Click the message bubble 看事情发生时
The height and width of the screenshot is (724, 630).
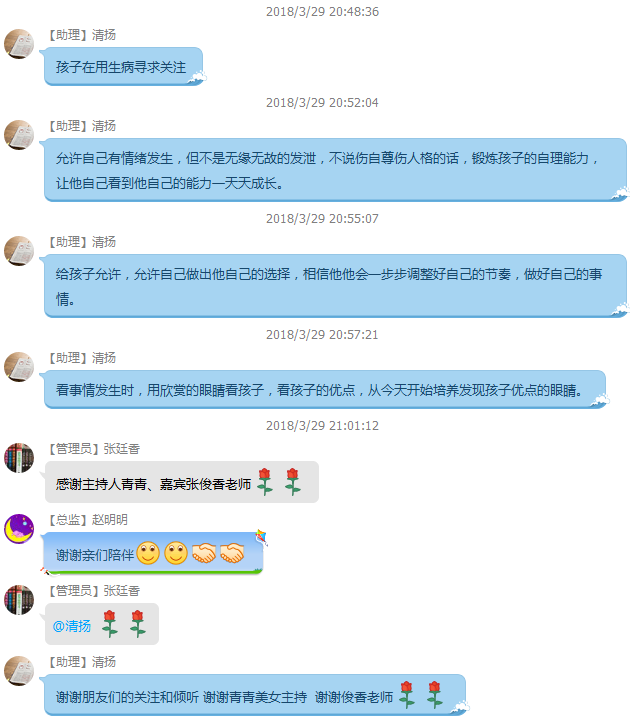click(325, 390)
